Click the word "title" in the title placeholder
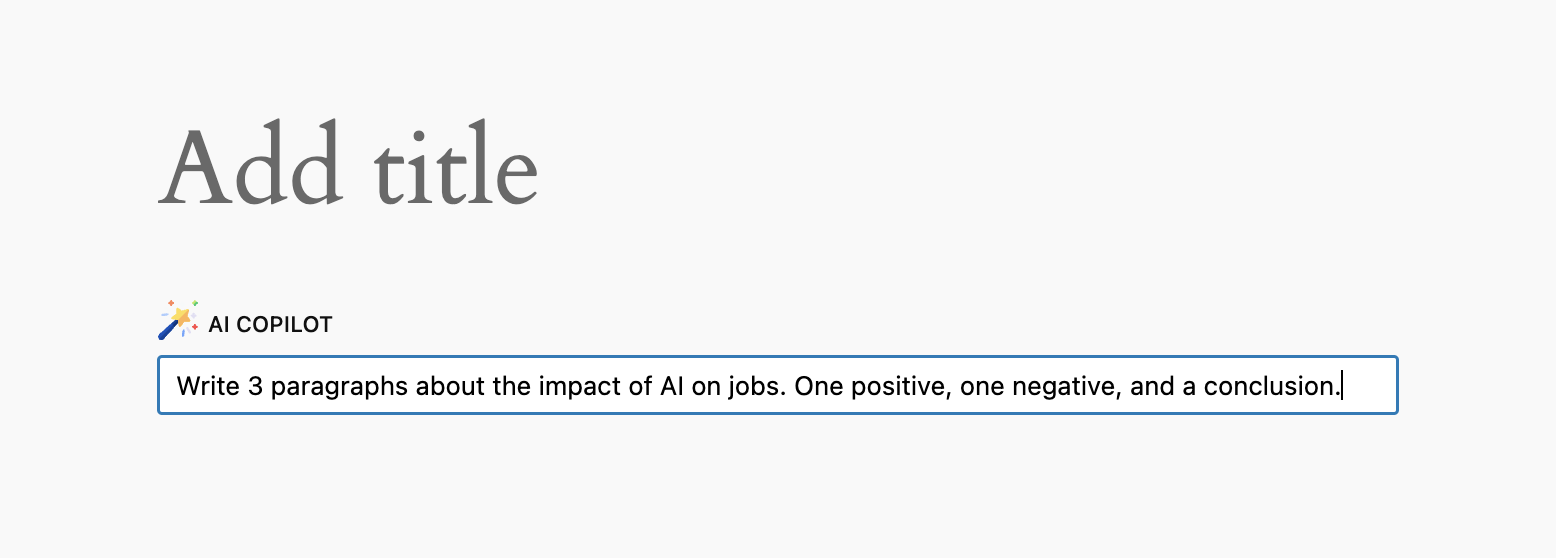Image resolution: width=1556 pixels, height=558 pixels. [x=457, y=166]
